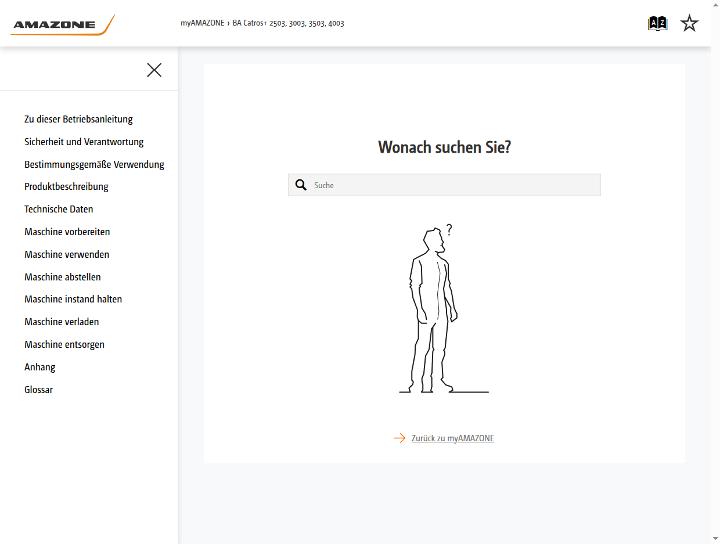Follow the Zurück zu myAMAZONE link

(452, 438)
